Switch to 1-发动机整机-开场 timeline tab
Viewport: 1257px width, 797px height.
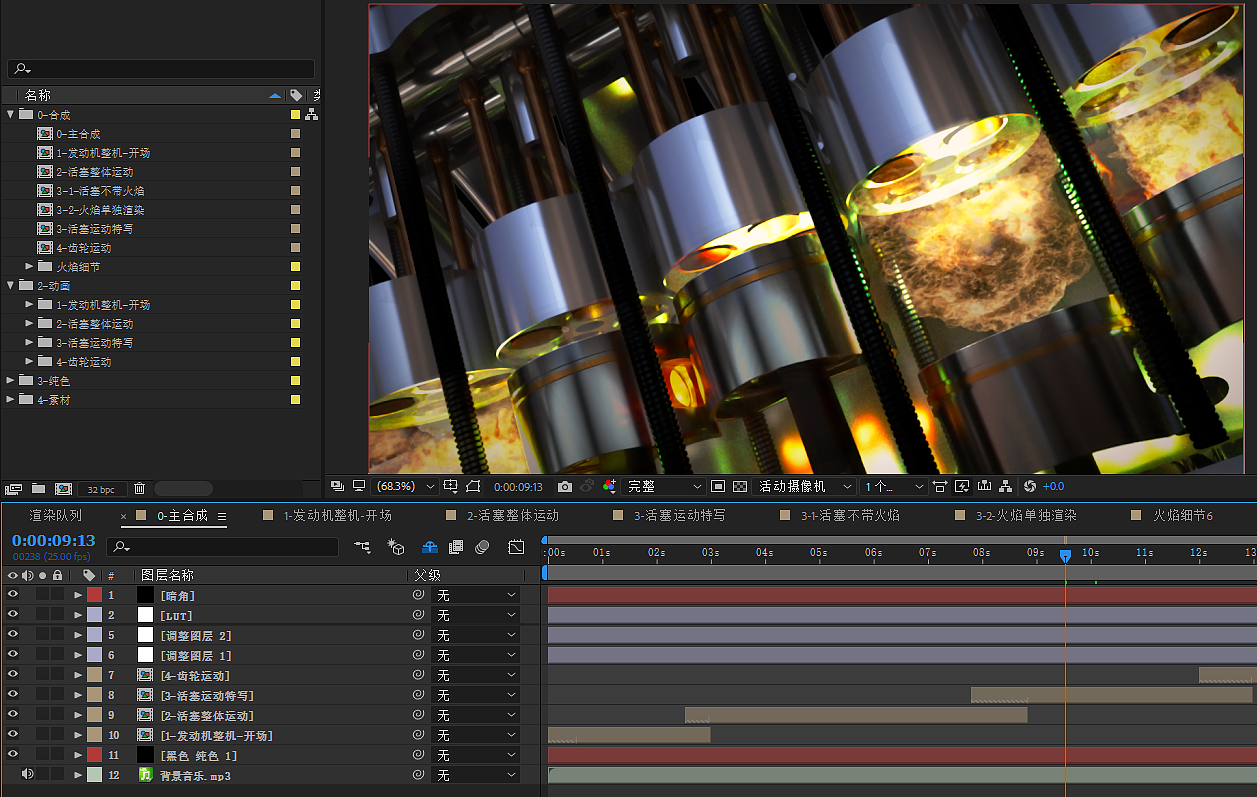click(337, 516)
